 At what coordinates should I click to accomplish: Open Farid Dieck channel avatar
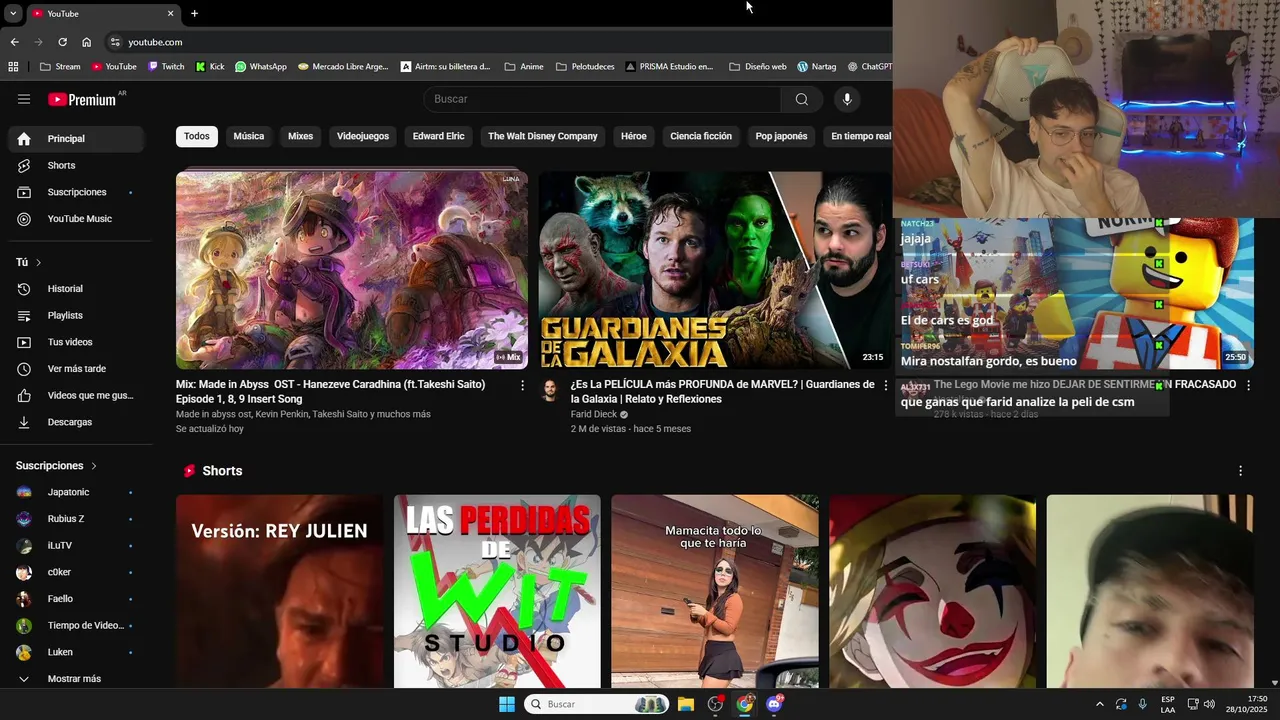tap(550, 390)
